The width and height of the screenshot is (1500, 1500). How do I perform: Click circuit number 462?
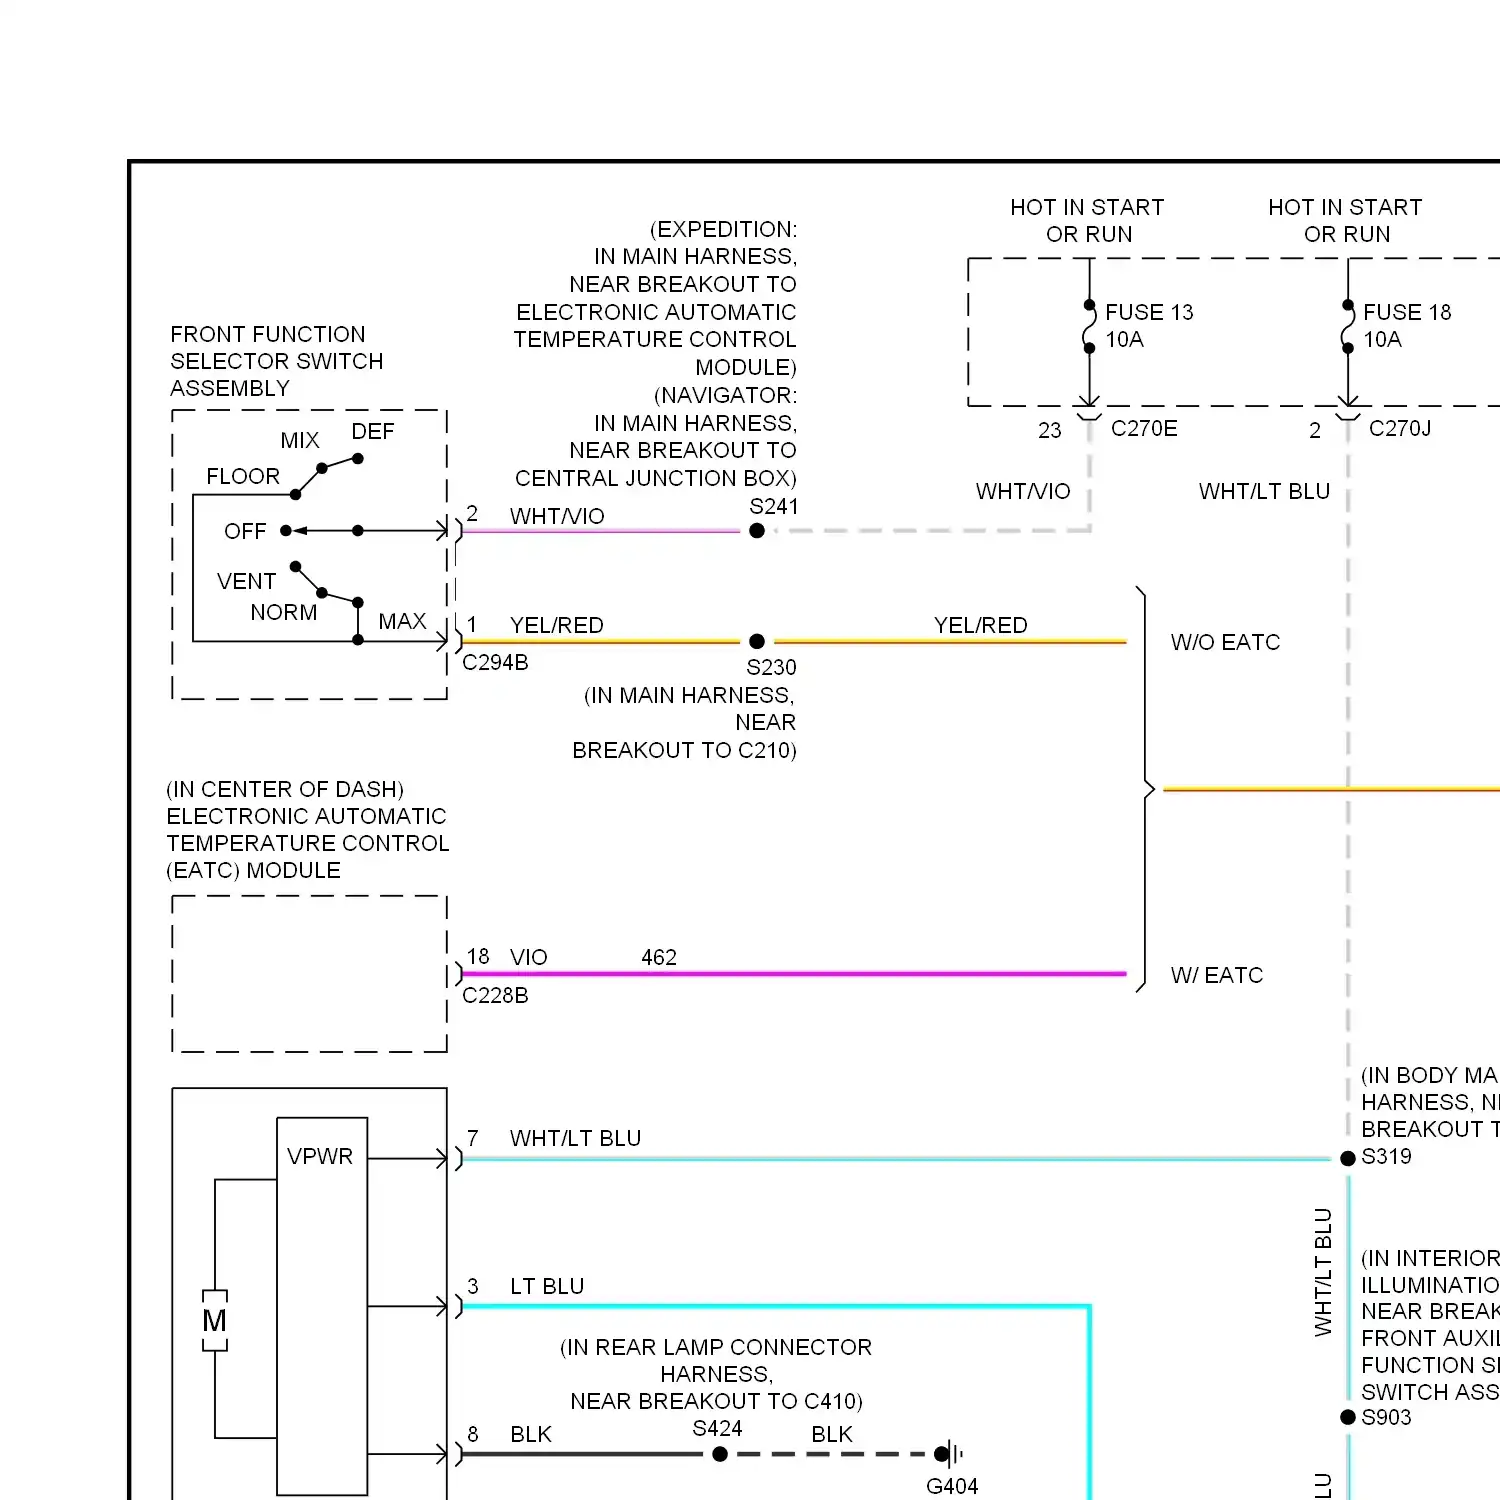pyautogui.click(x=659, y=957)
